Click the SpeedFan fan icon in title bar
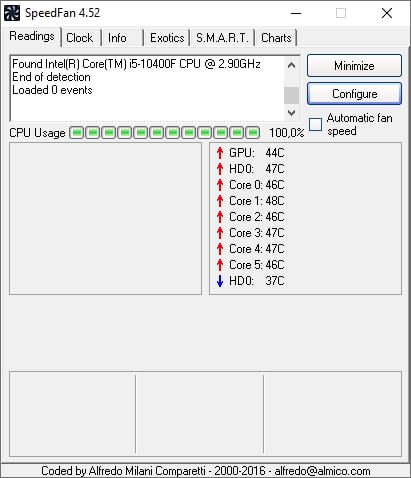 coord(12,13)
